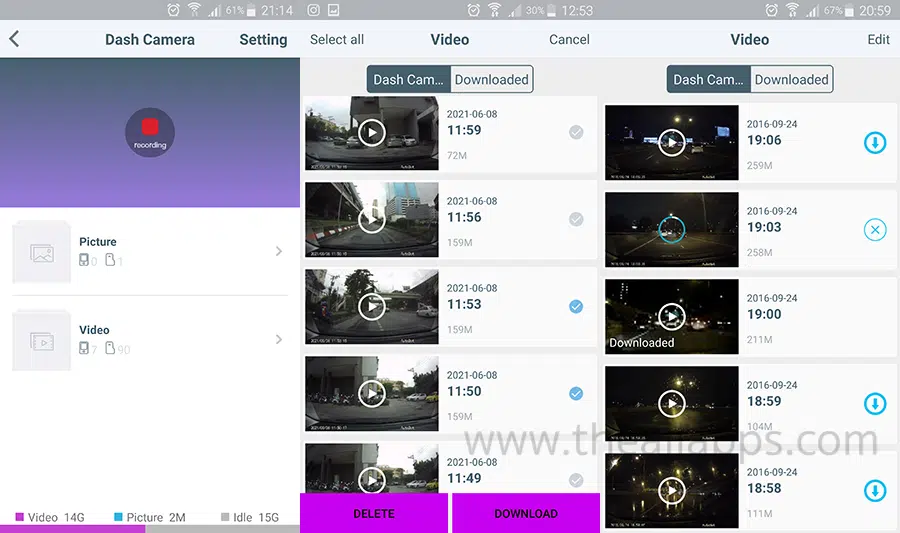Check the 11:59 video selection circle
Viewport: 900px width, 533px height.
576,132
